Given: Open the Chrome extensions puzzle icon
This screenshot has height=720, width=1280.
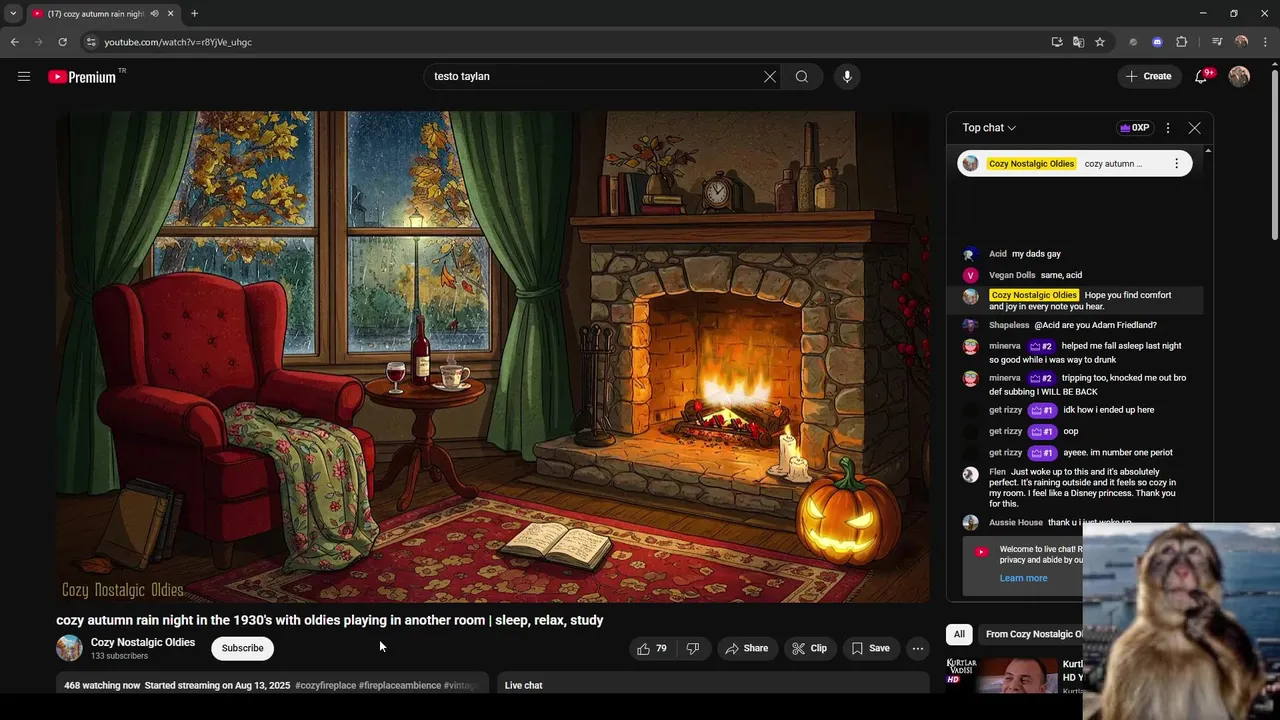Looking at the screenshot, I should pos(1181,42).
